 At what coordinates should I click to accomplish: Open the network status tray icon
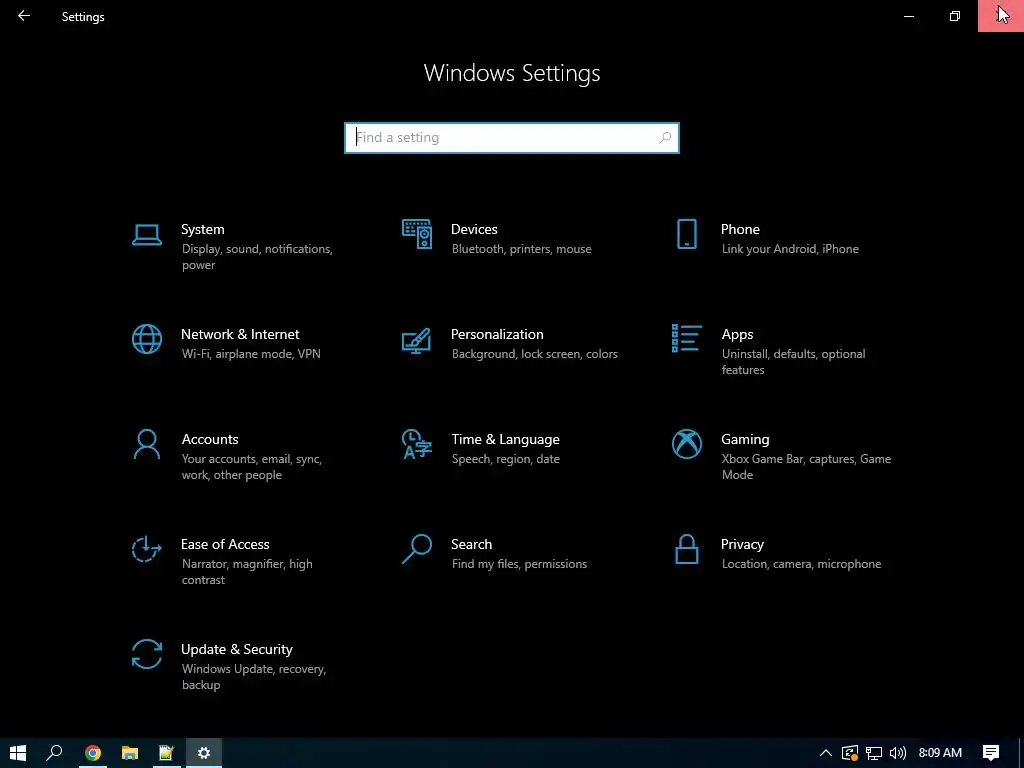tap(874, 753)
